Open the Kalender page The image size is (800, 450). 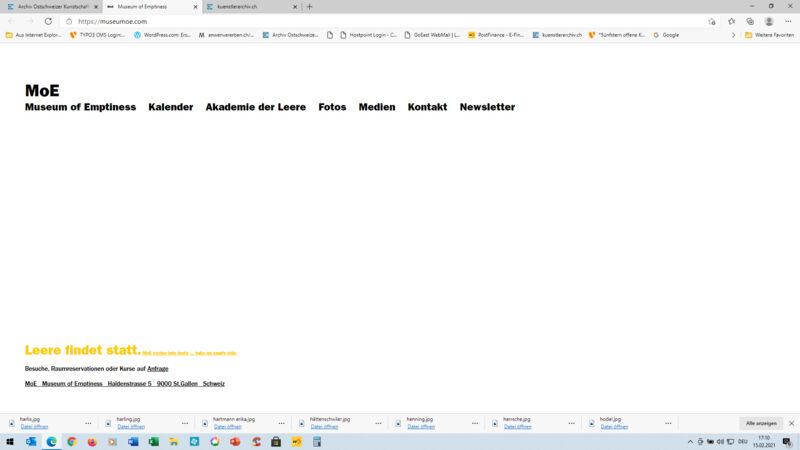click(171, 107)
